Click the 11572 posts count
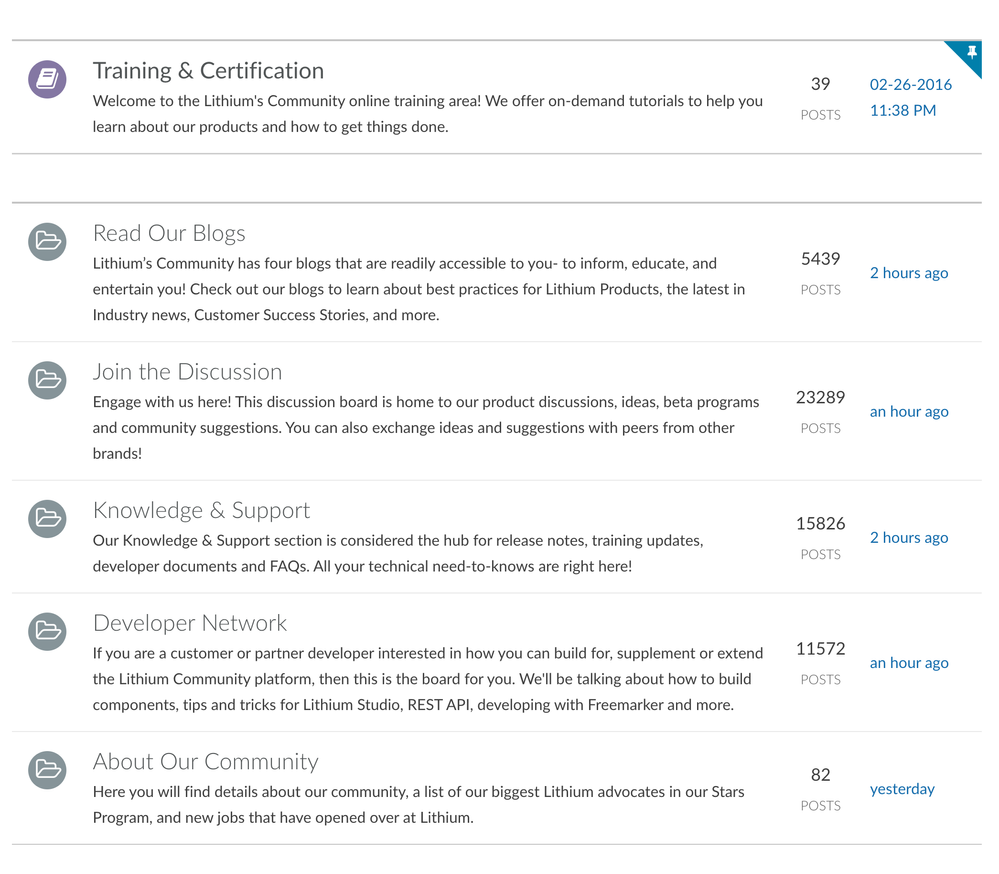This screenshot has width=999, height=874. tap(821, 648)
